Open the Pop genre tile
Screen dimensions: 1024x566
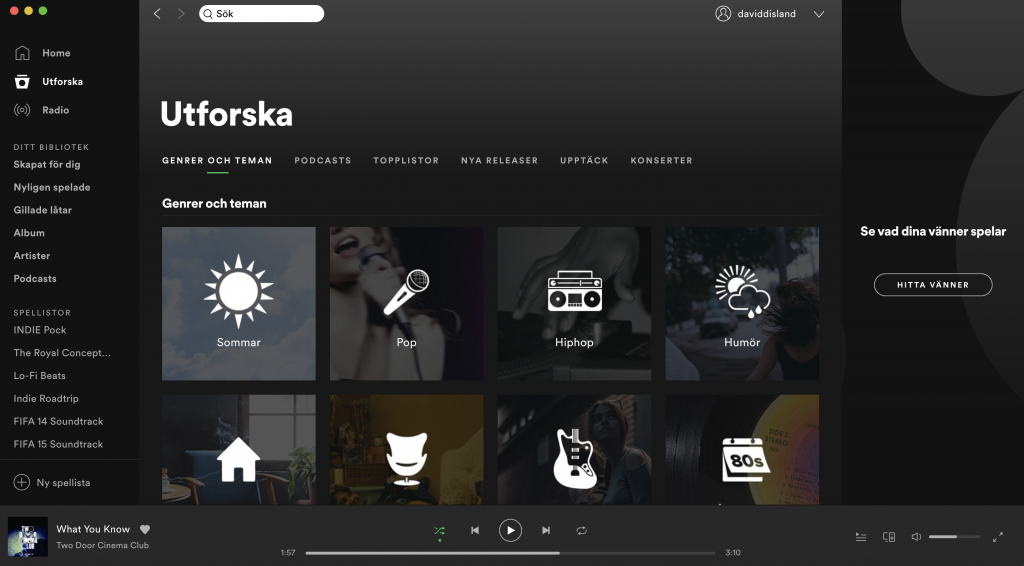coord(407,304)
